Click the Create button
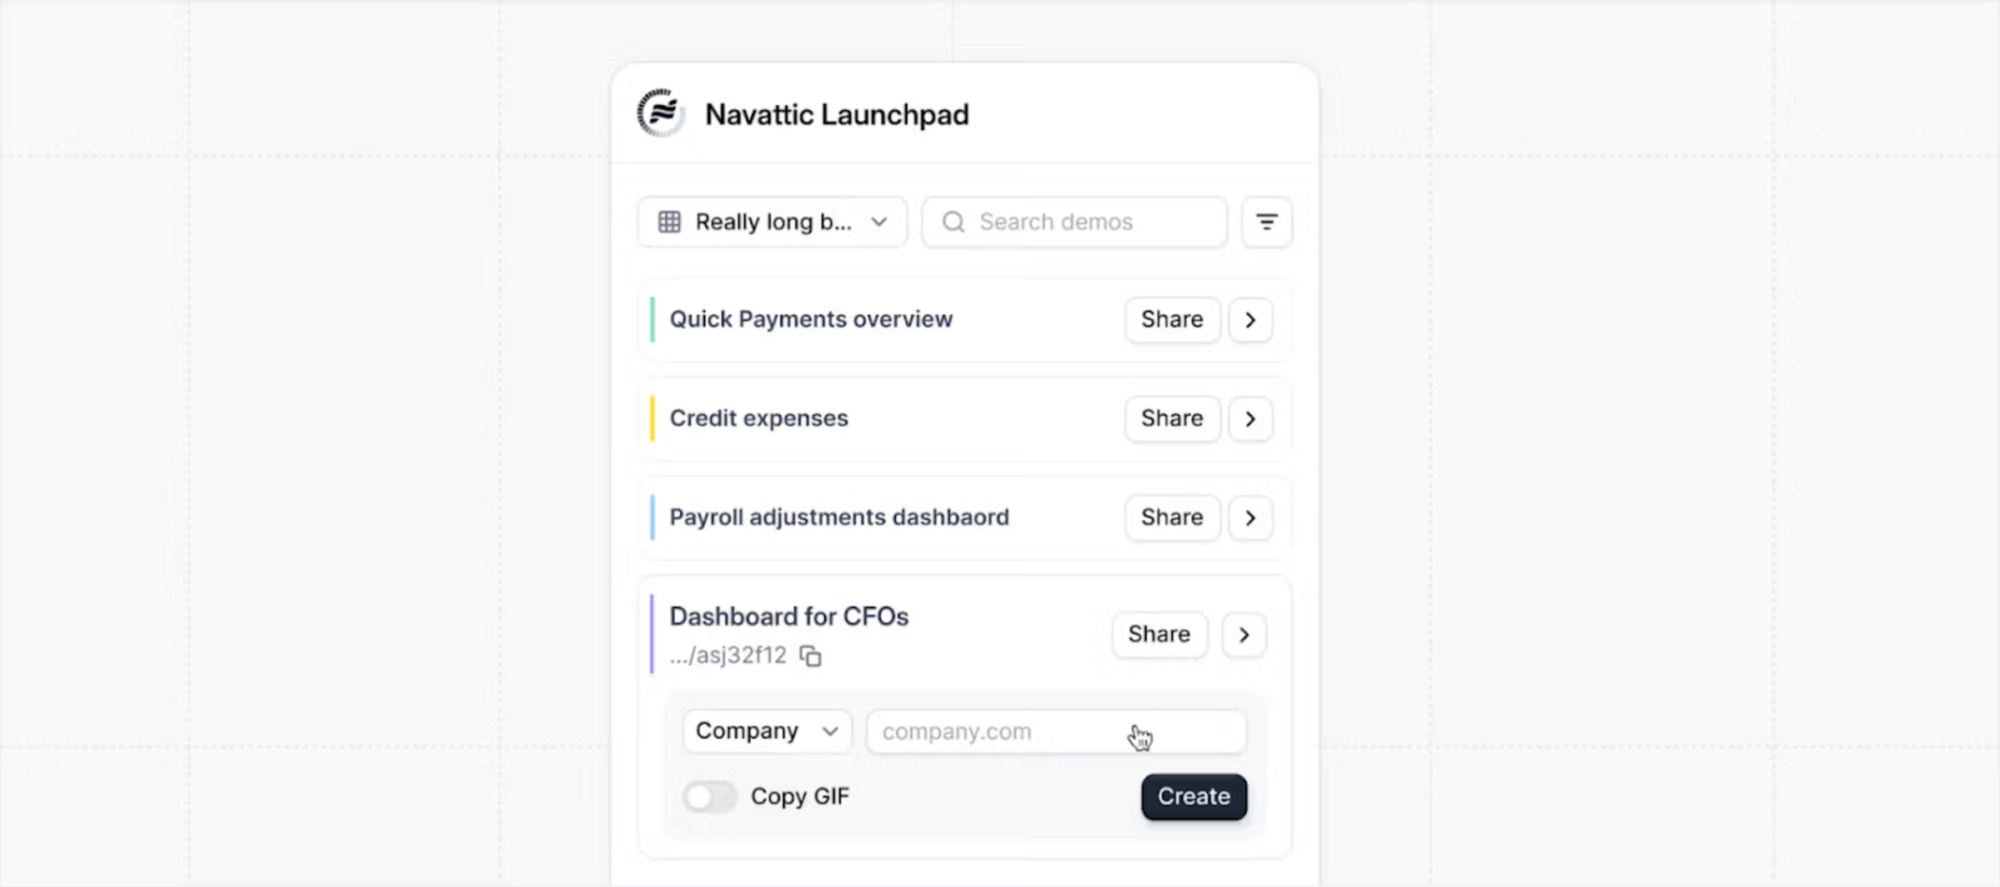Viewport: 2000px width, 887px height. 1194,797
